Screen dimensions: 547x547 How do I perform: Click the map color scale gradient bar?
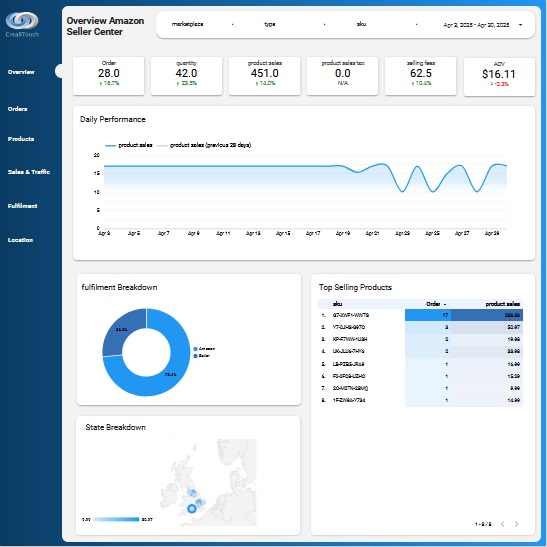click(x=116, y=519)
